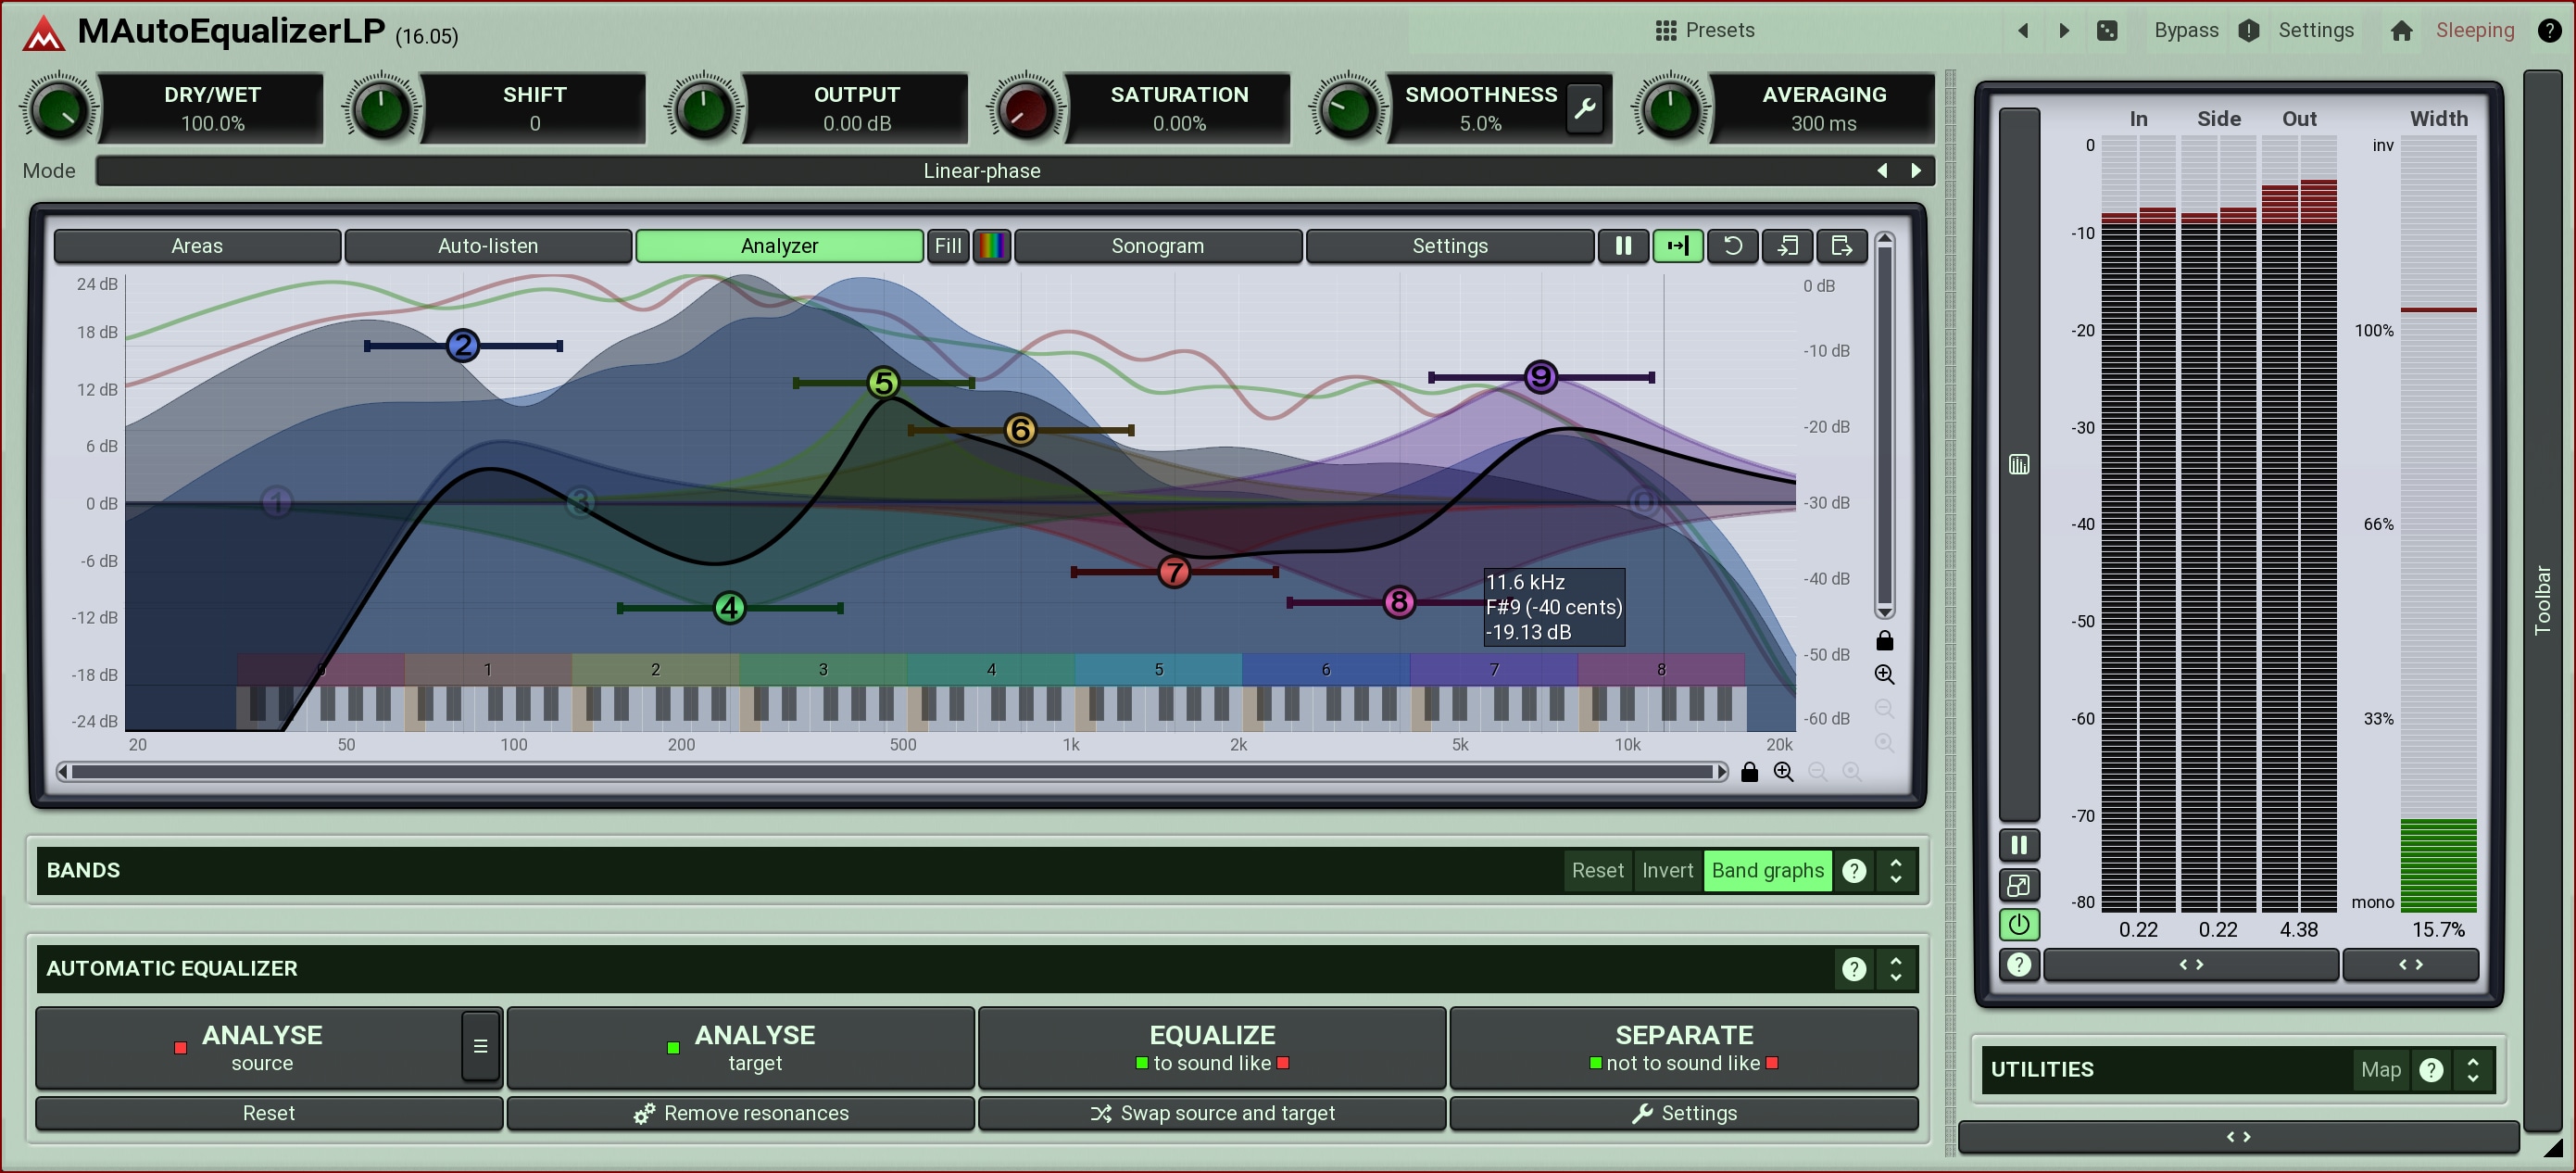The width and height of the screenshot is (2576, 1173).
Task: Click the horizontal zoom lock icon
Action: (x=1749, y=772)
